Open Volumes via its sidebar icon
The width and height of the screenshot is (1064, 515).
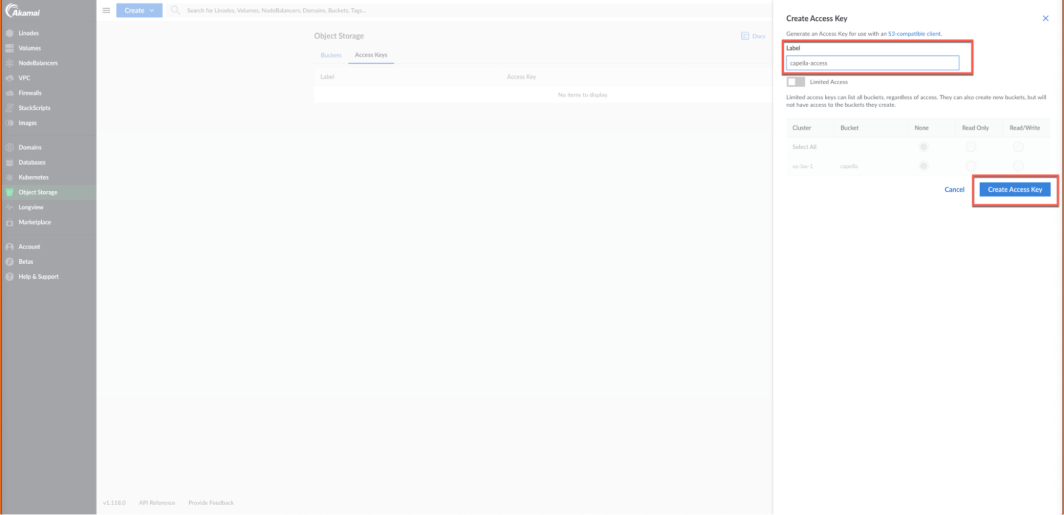coord(10,48)
